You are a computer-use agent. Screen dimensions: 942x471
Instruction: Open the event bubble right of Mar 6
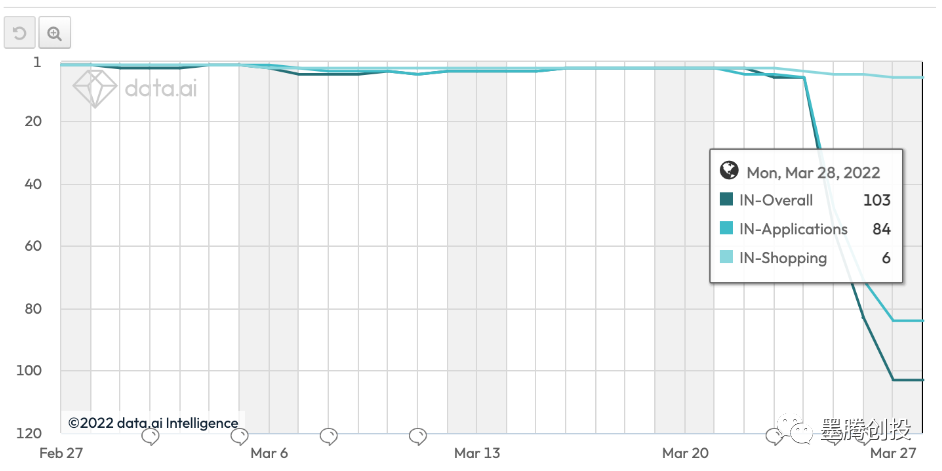point(329,436)
